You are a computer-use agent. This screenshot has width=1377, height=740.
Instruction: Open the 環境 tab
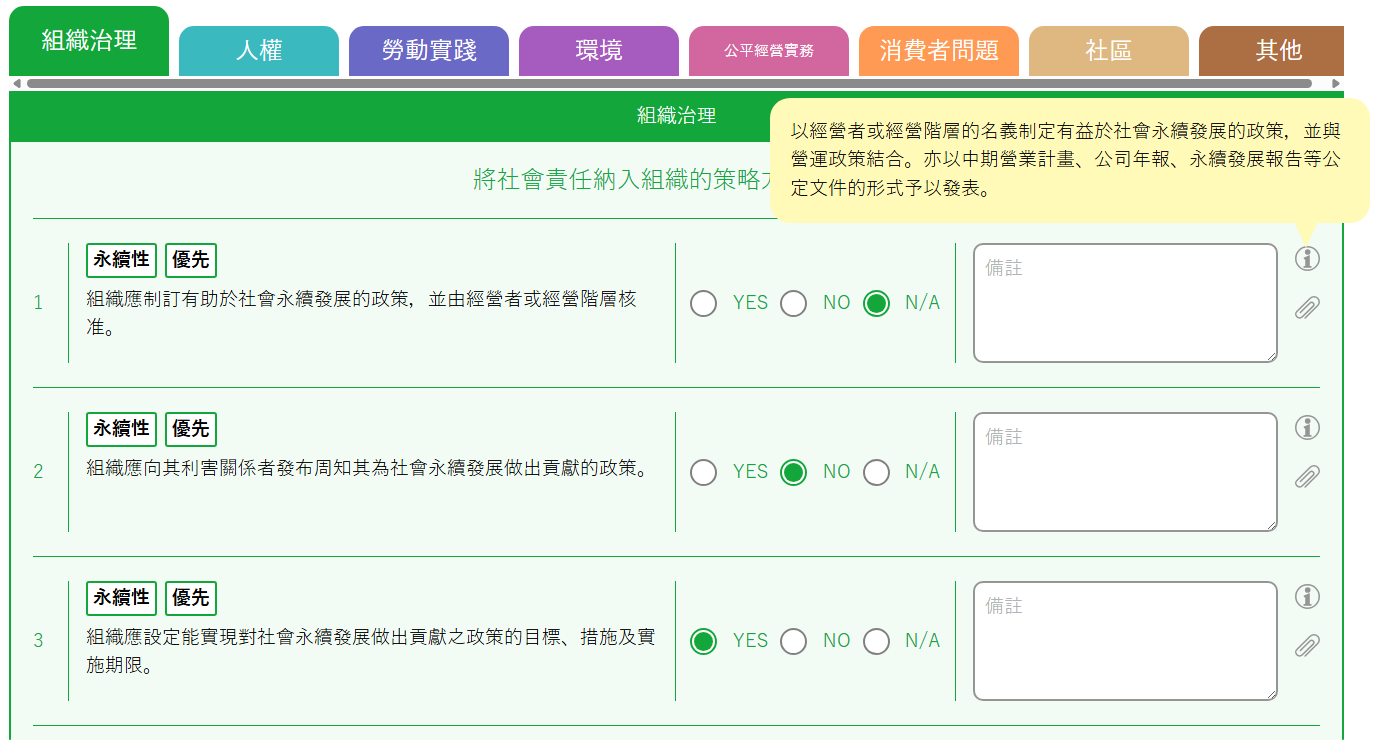pos(599,51)
